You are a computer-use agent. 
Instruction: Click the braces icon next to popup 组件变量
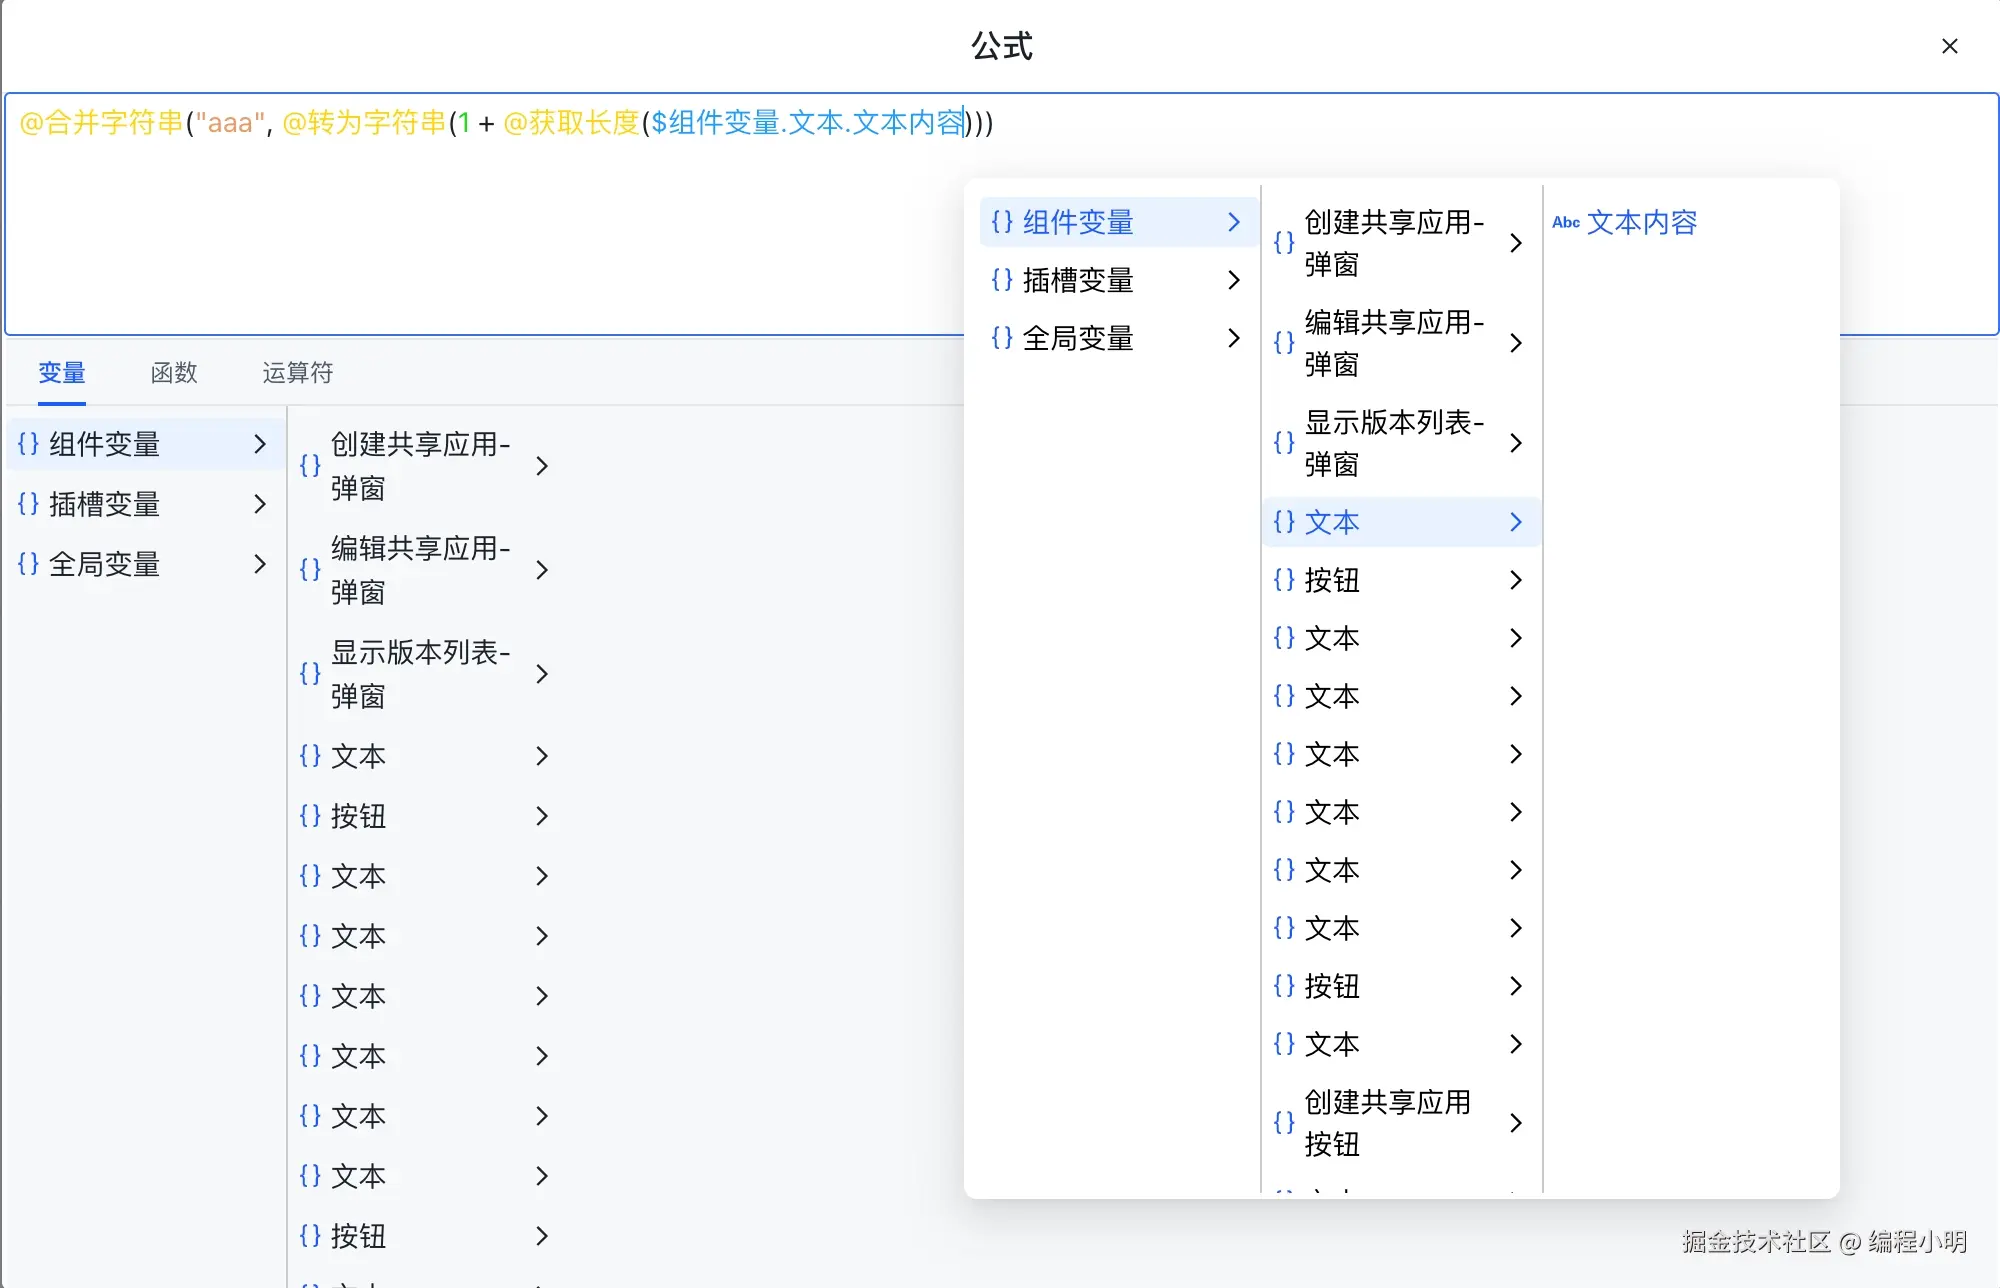(x=1002, y=222)
